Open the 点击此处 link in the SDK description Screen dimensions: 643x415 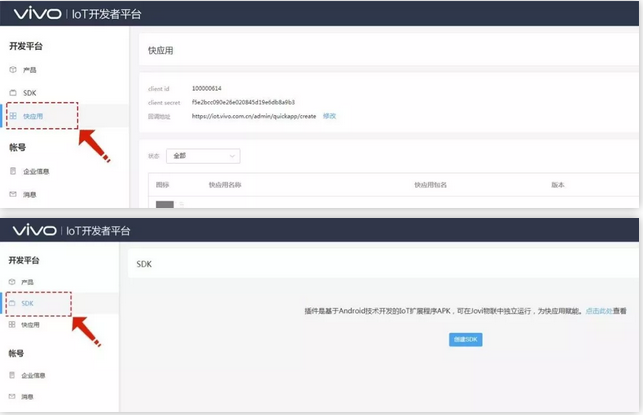599,311
